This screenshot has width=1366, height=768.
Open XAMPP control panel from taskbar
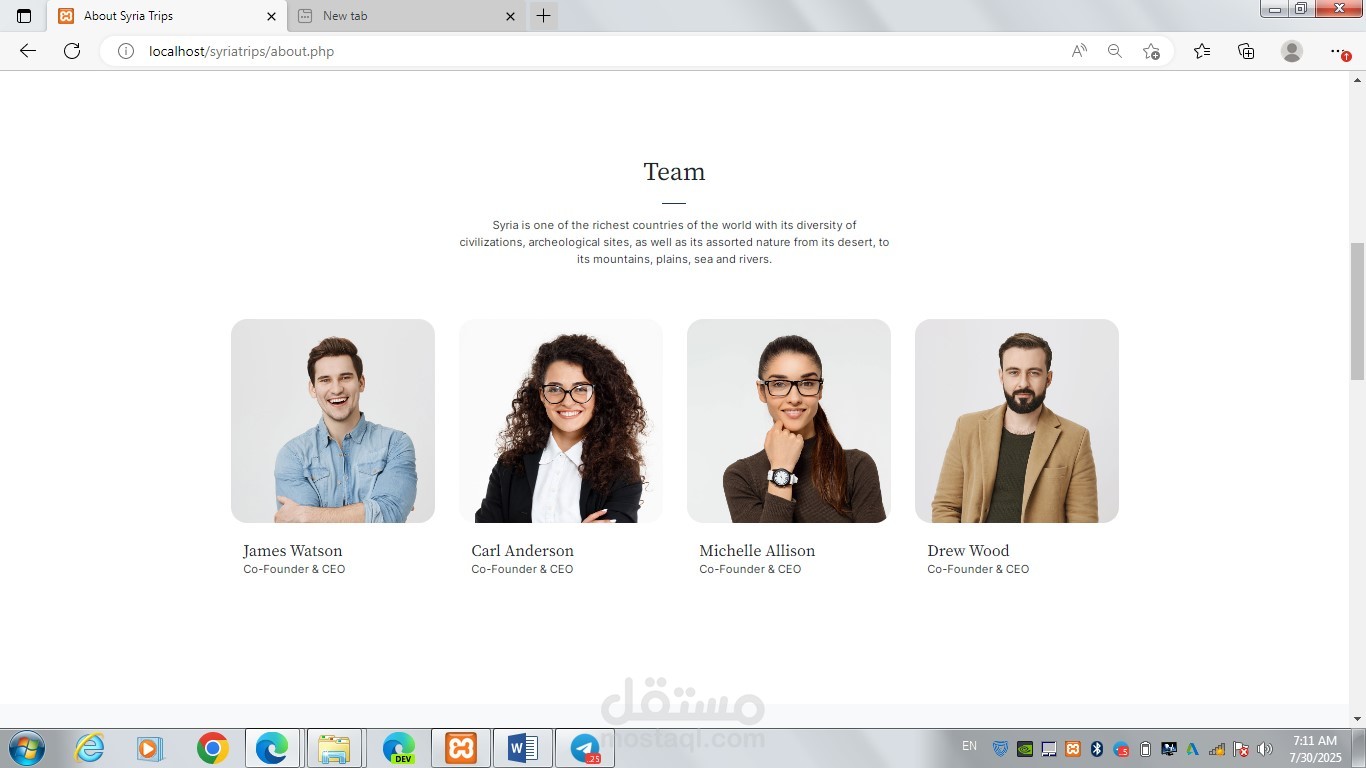[x=460, y=748]
